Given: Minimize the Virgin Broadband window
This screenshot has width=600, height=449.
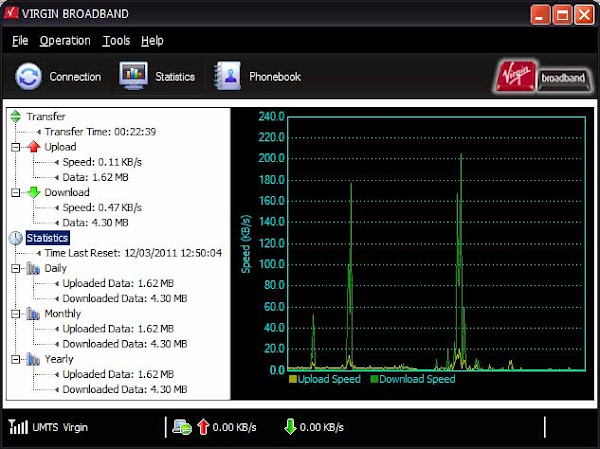Looking at the screenshot, I should (x=540, y=15).
